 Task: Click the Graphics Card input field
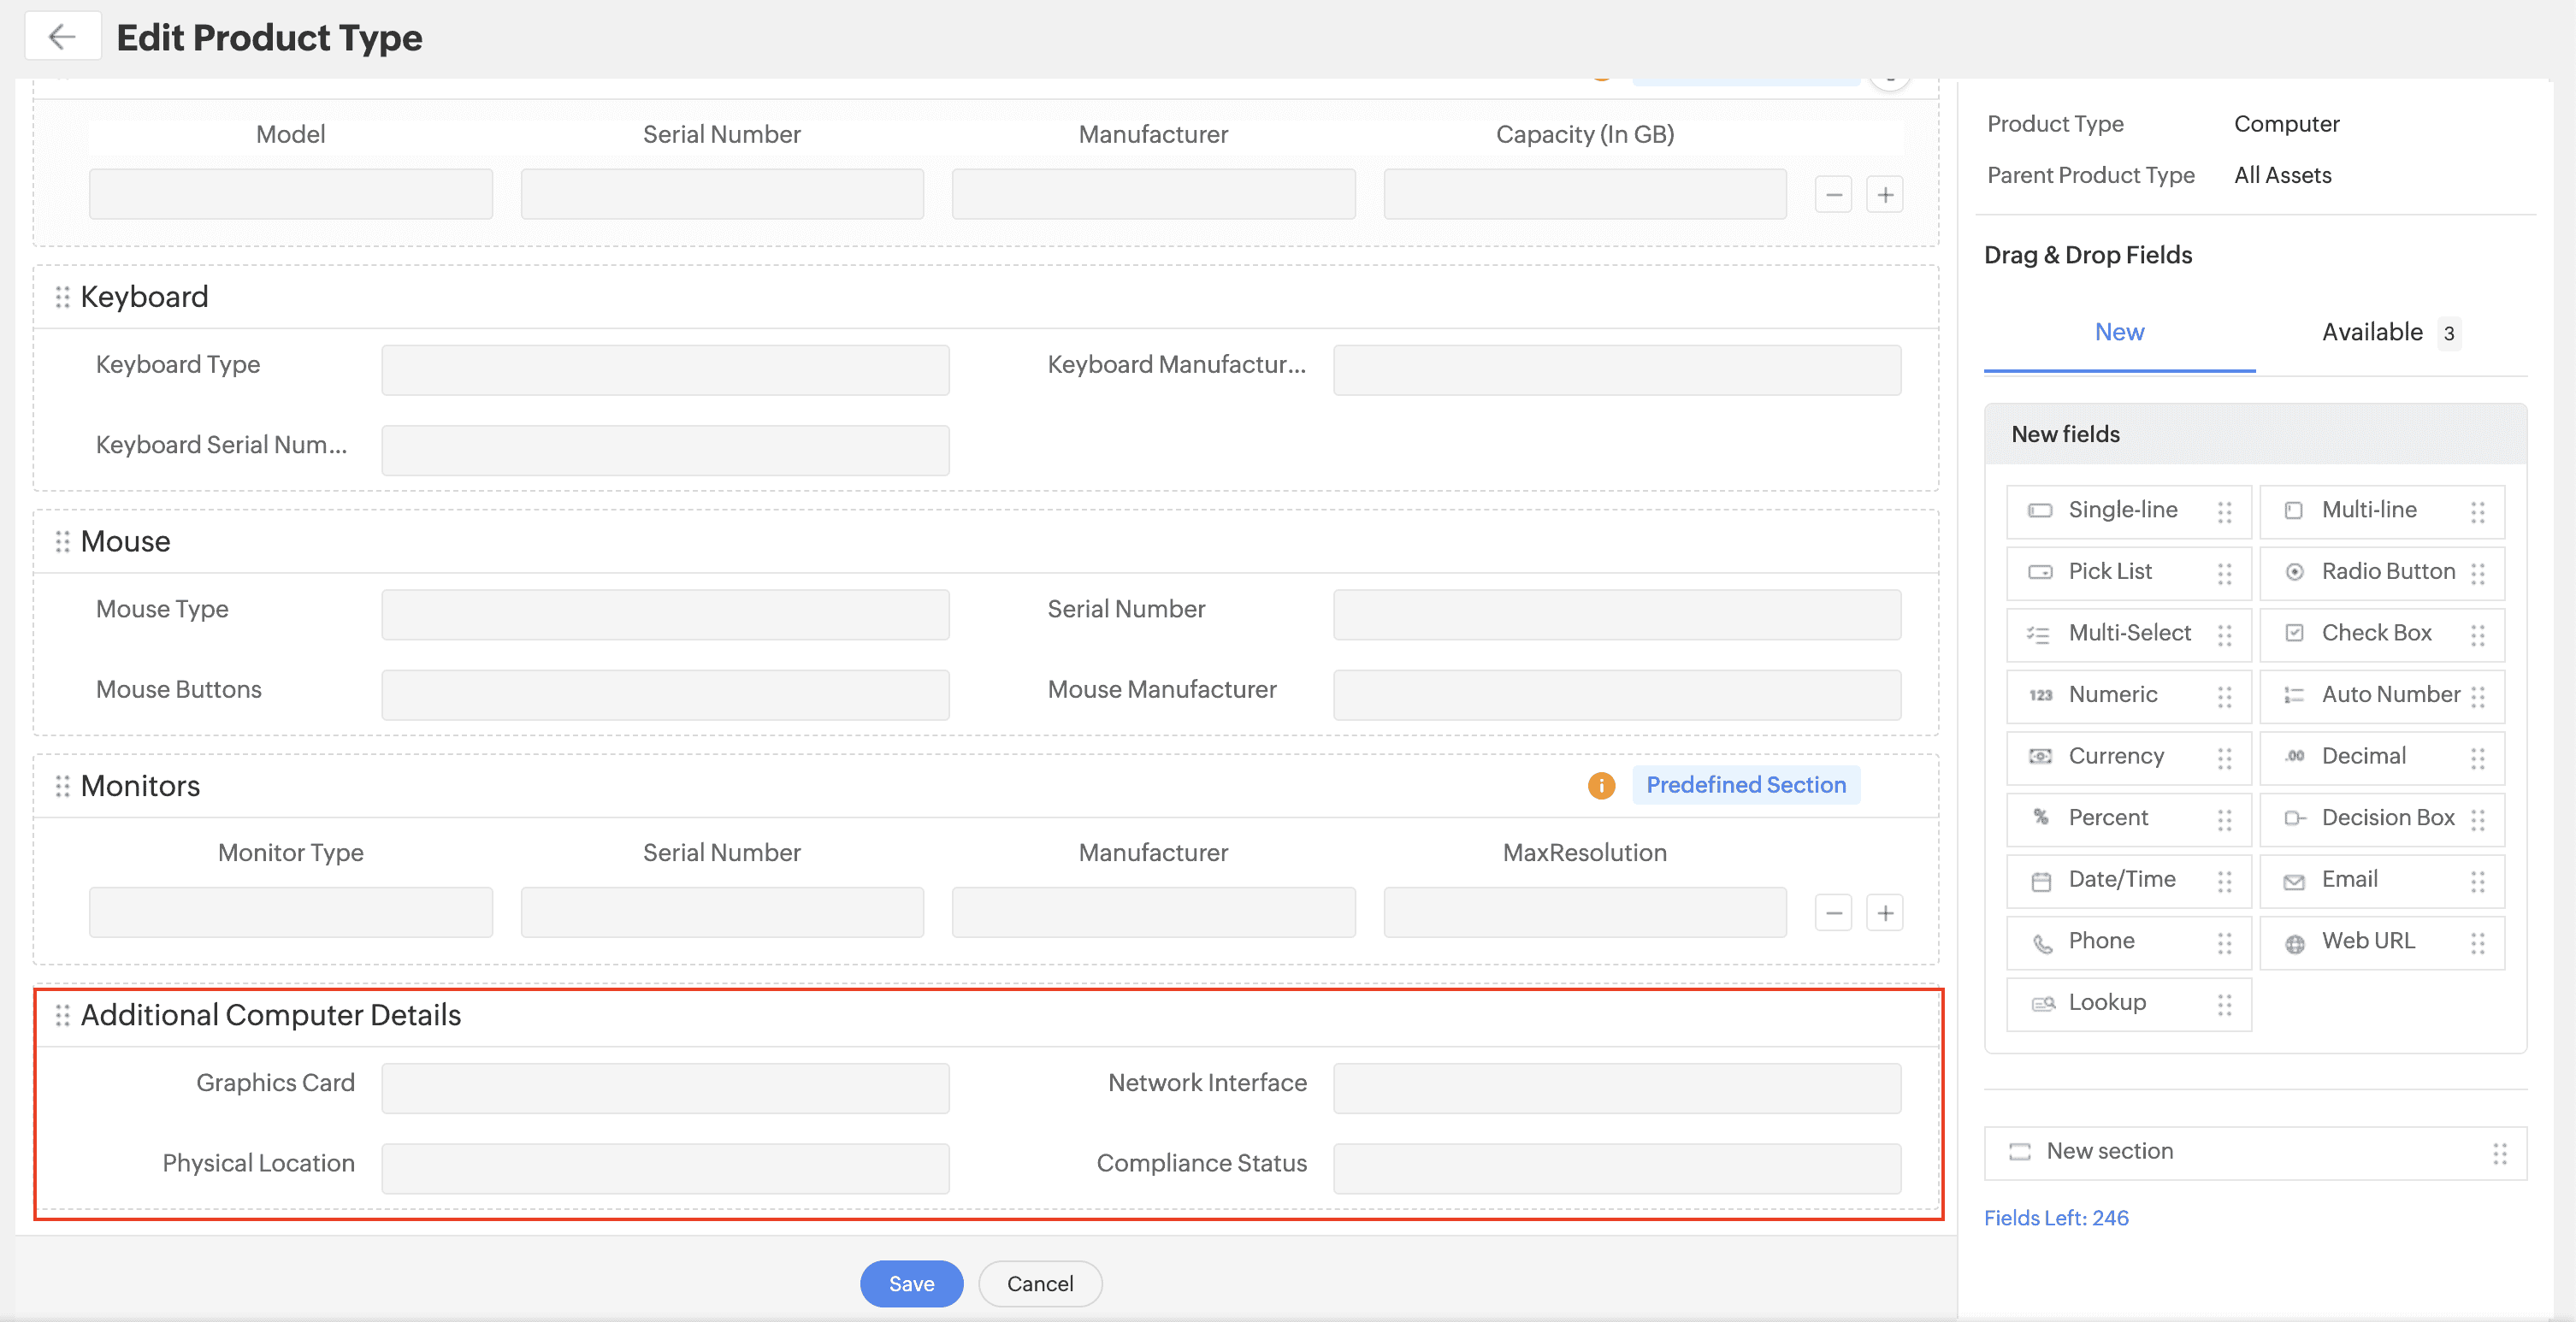pos(665,1088)
